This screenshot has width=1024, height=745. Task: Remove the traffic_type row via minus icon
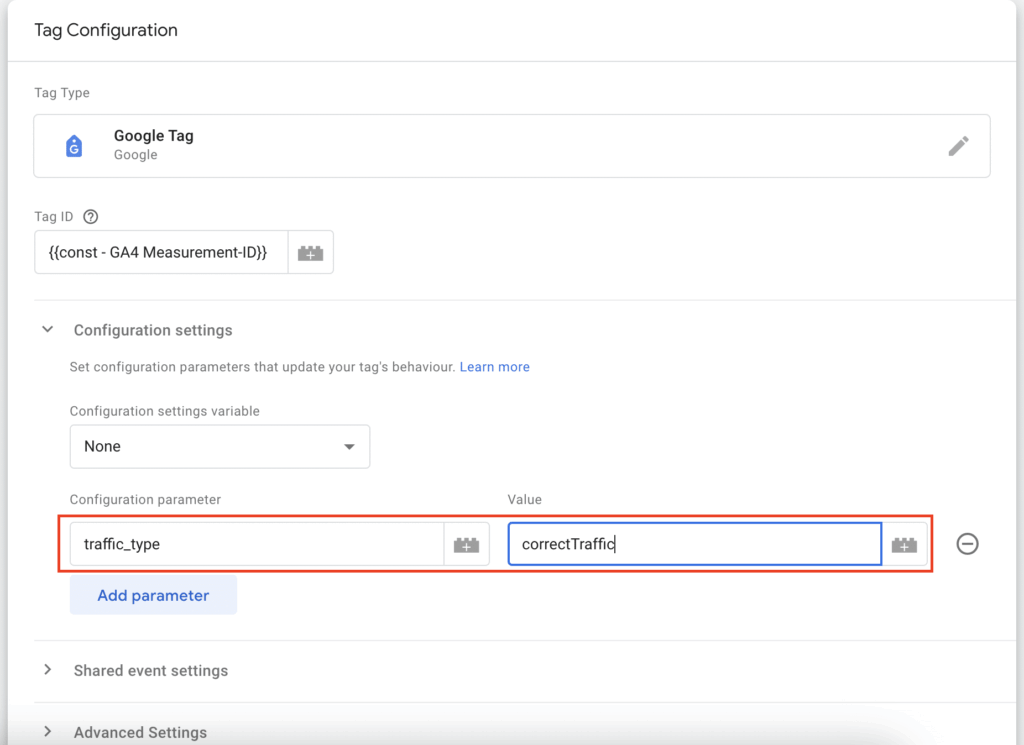pyautogui.click(x=966, y=543)
